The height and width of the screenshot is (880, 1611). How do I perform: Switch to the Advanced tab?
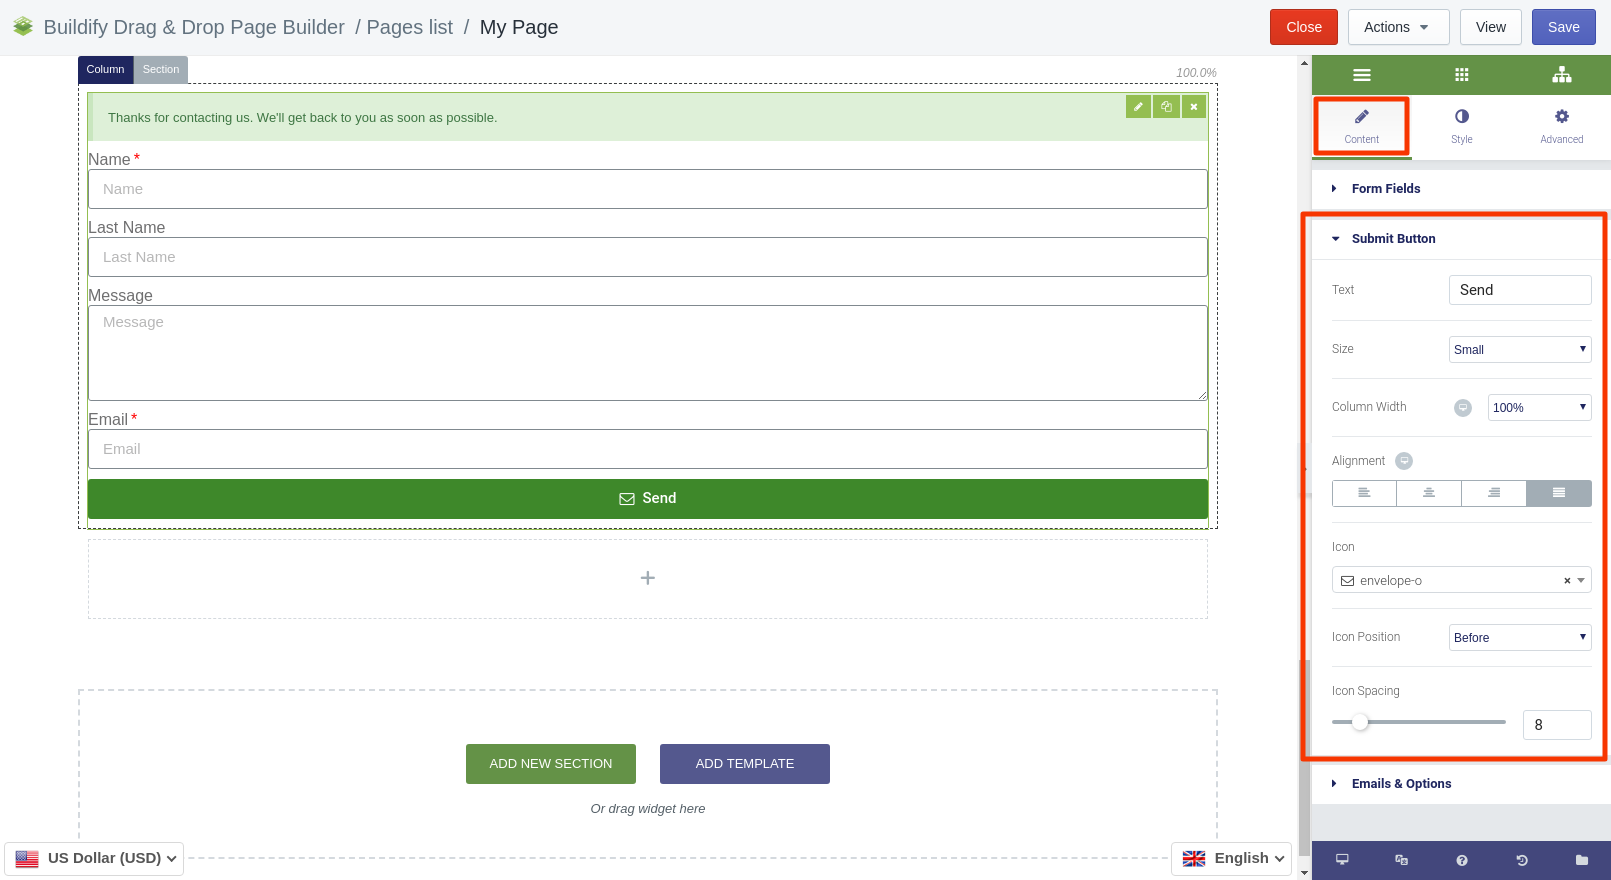click(x=1561, y=126)
